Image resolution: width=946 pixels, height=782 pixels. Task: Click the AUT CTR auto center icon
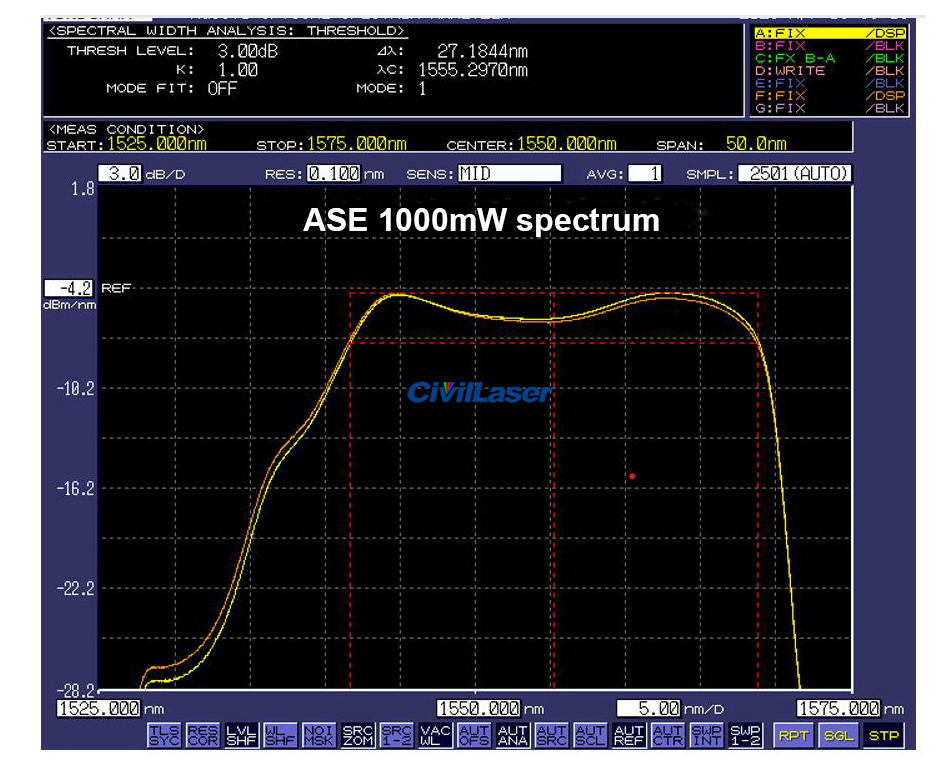[668, 736]
